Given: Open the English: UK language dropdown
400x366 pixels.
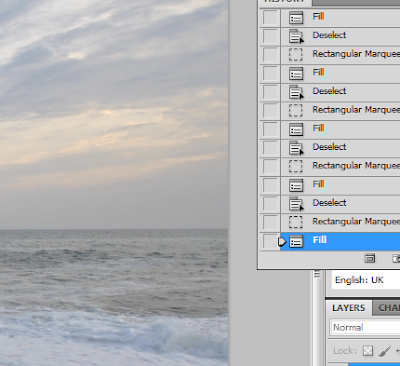Looking at the screenshot, I should [366, 280].
